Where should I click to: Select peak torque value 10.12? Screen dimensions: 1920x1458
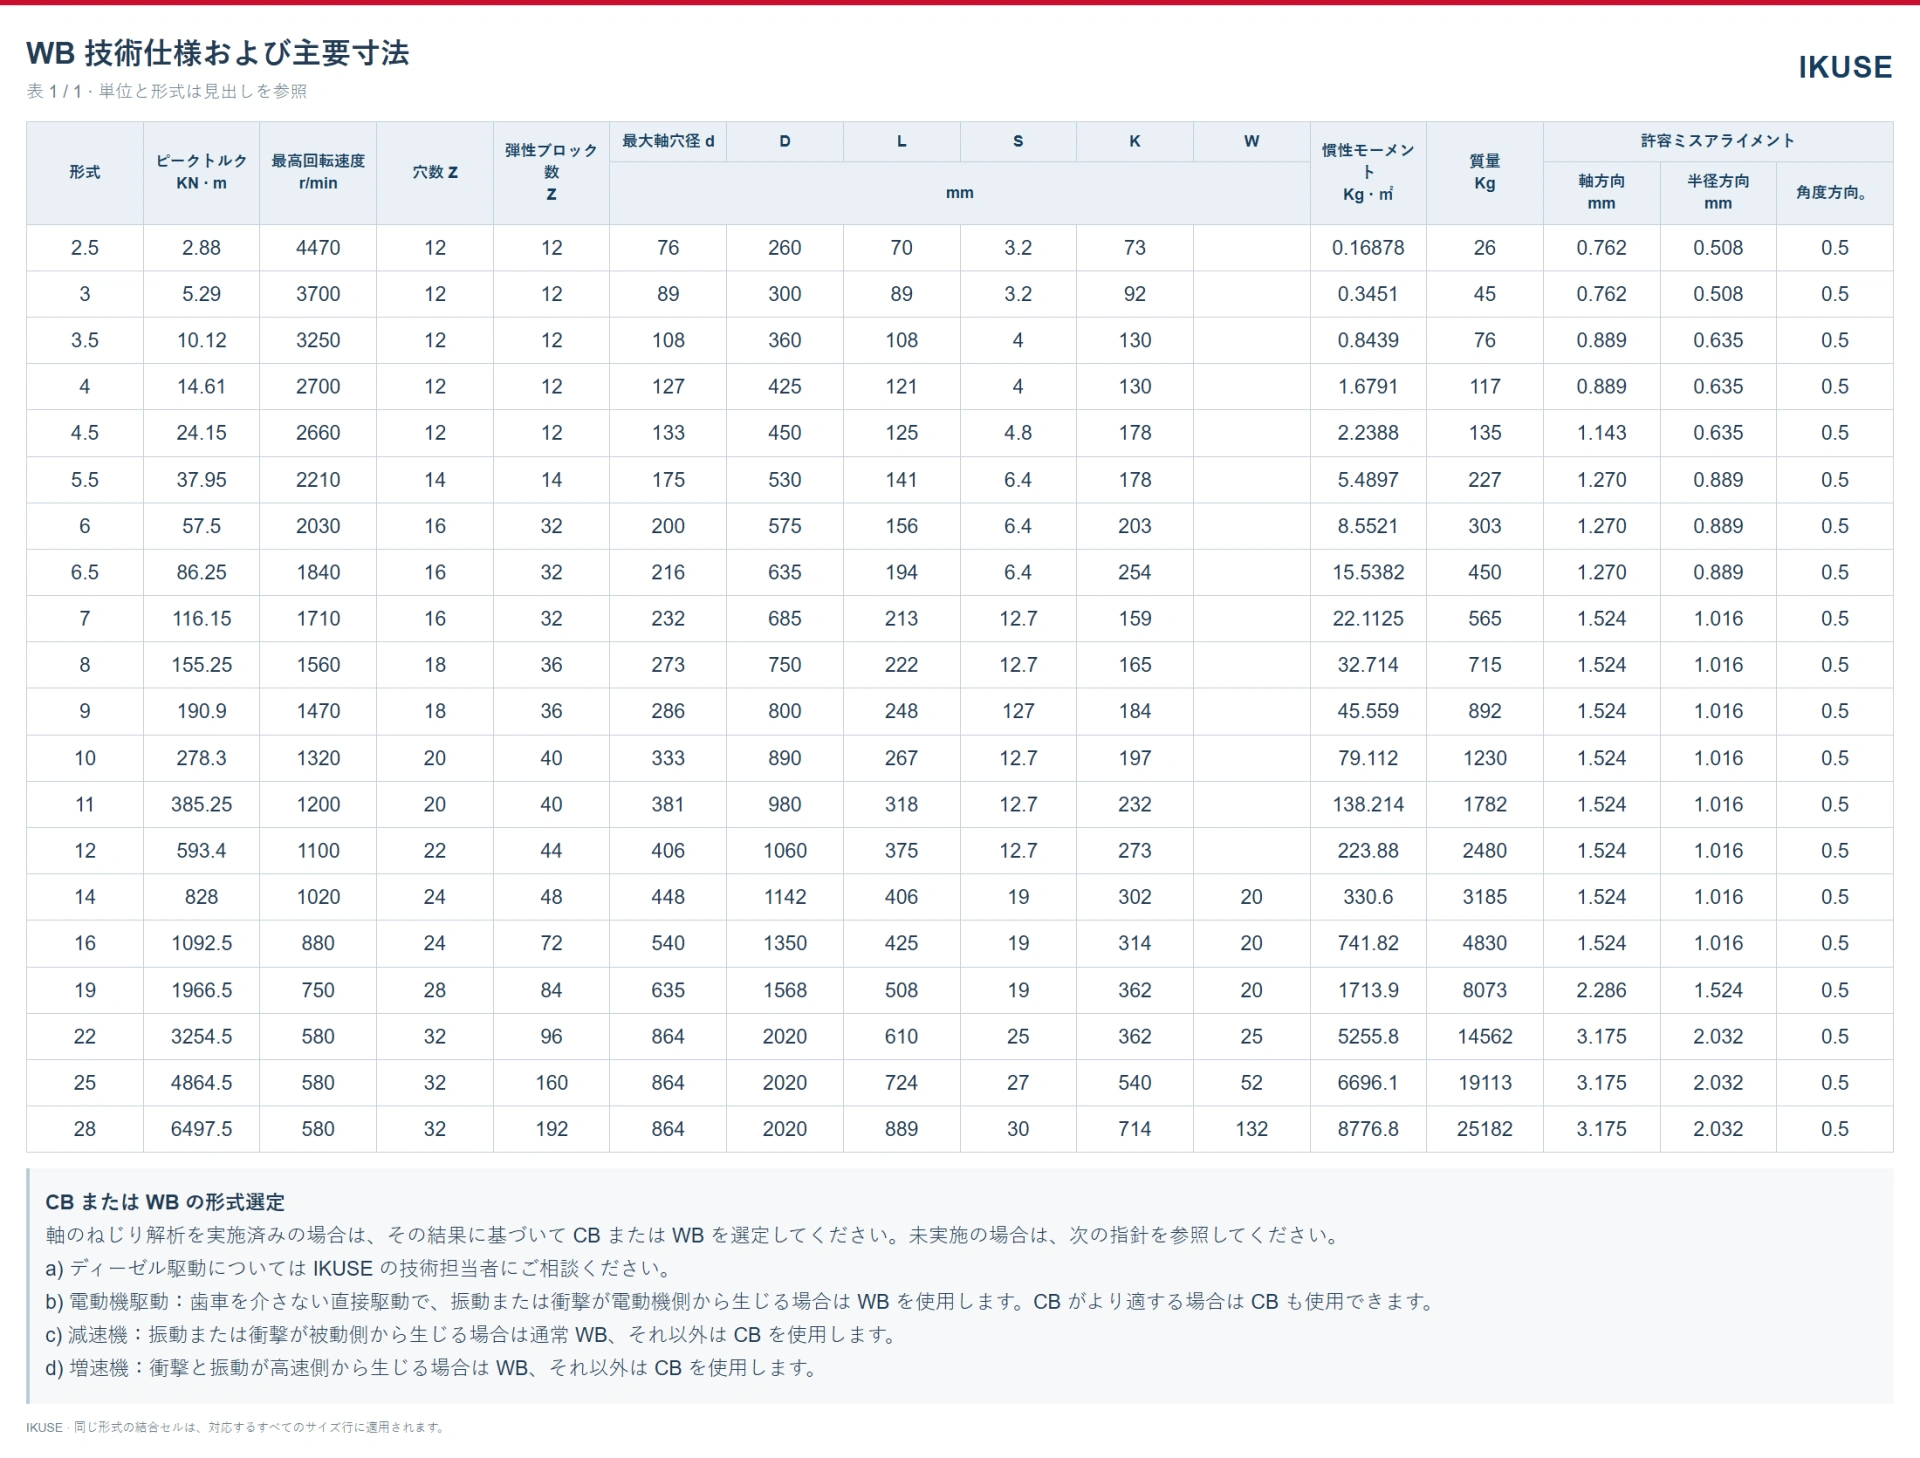pos(202,340)
